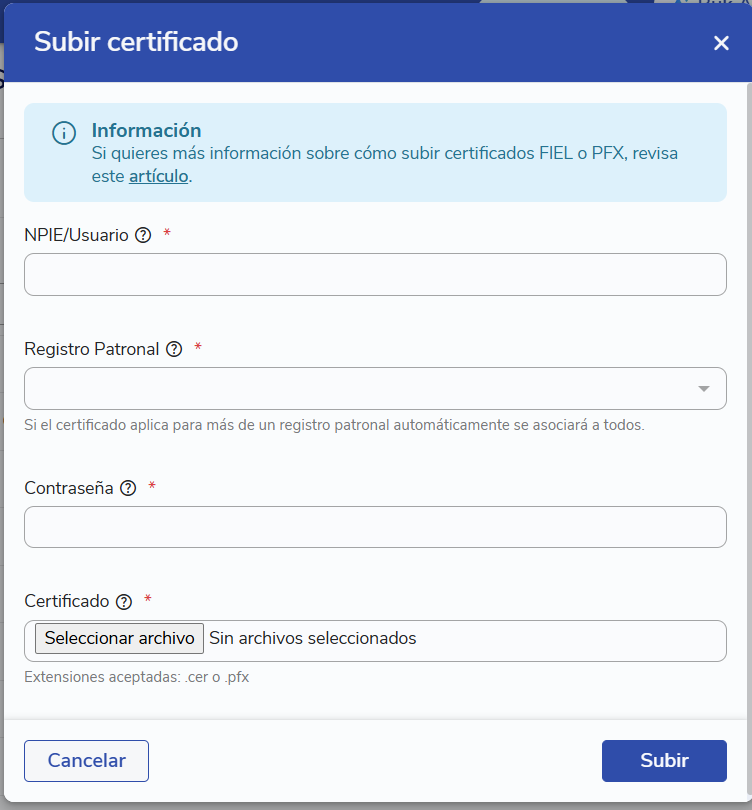
Task: Close the Subir certificado dialog
Action: 721,42
